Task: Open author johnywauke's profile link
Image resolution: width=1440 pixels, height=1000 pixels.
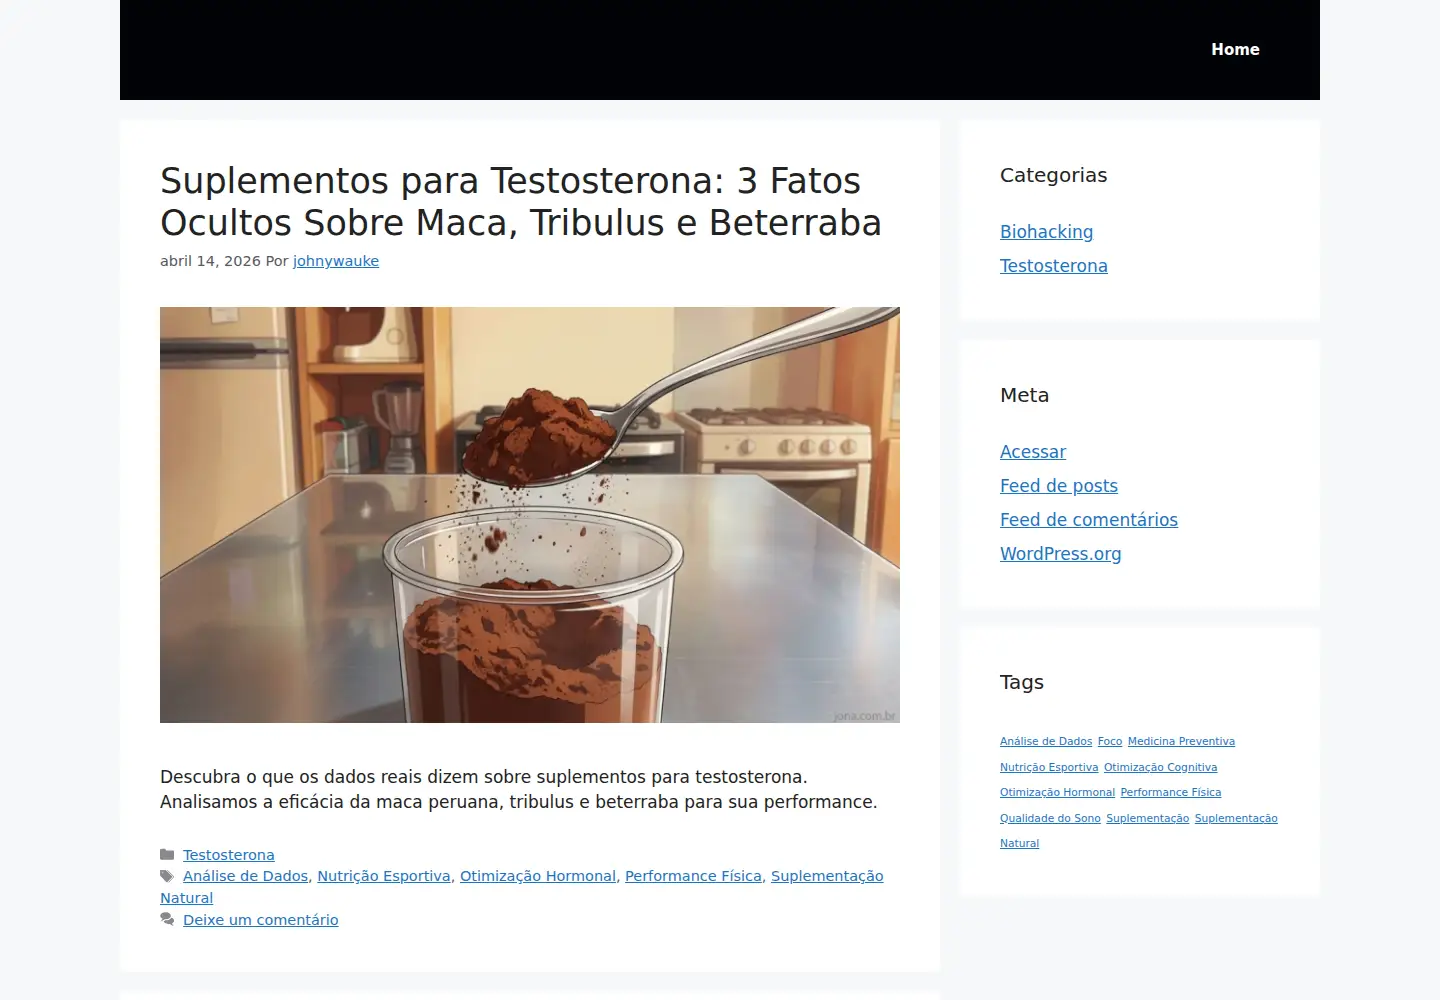Action: (336, 261)
